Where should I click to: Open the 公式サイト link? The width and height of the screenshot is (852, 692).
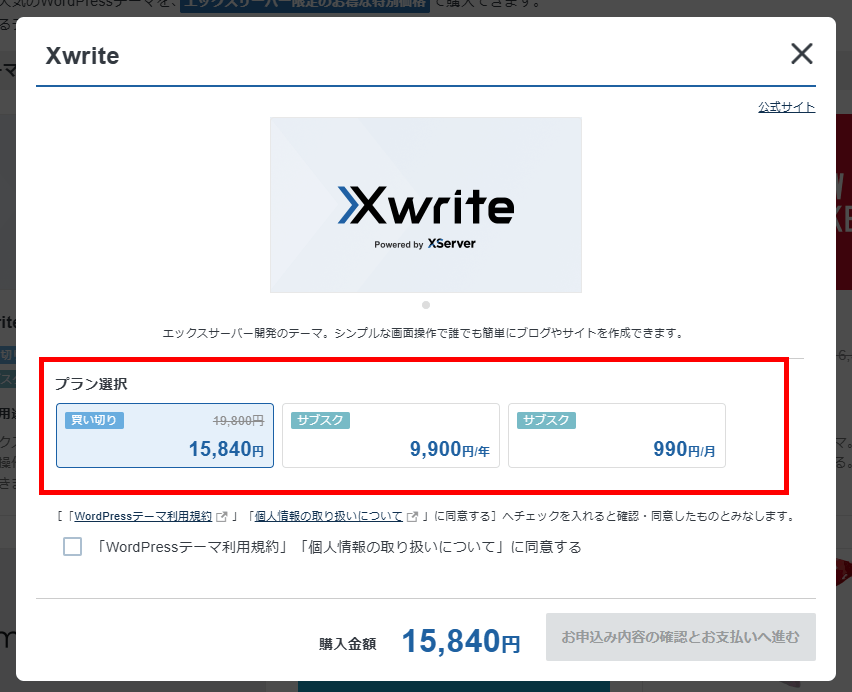tap(786, 106)
